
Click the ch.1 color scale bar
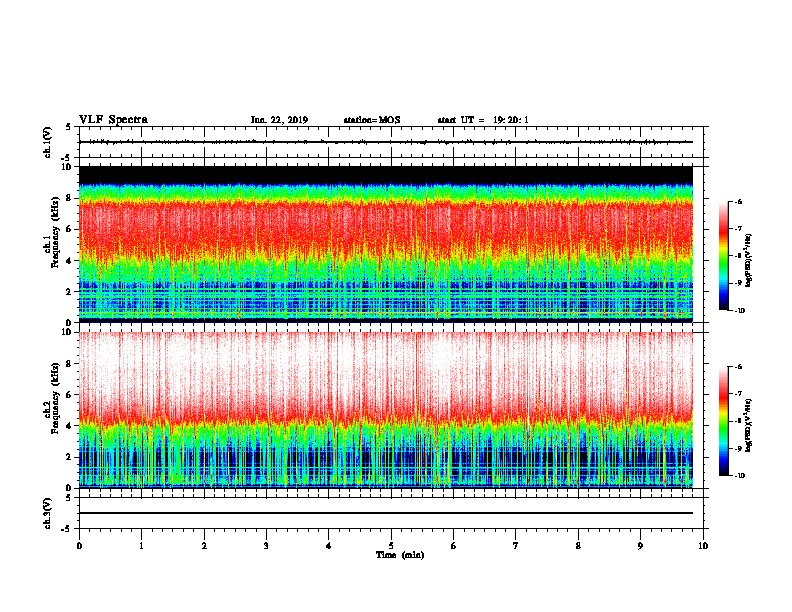click(x=723, y=256)
